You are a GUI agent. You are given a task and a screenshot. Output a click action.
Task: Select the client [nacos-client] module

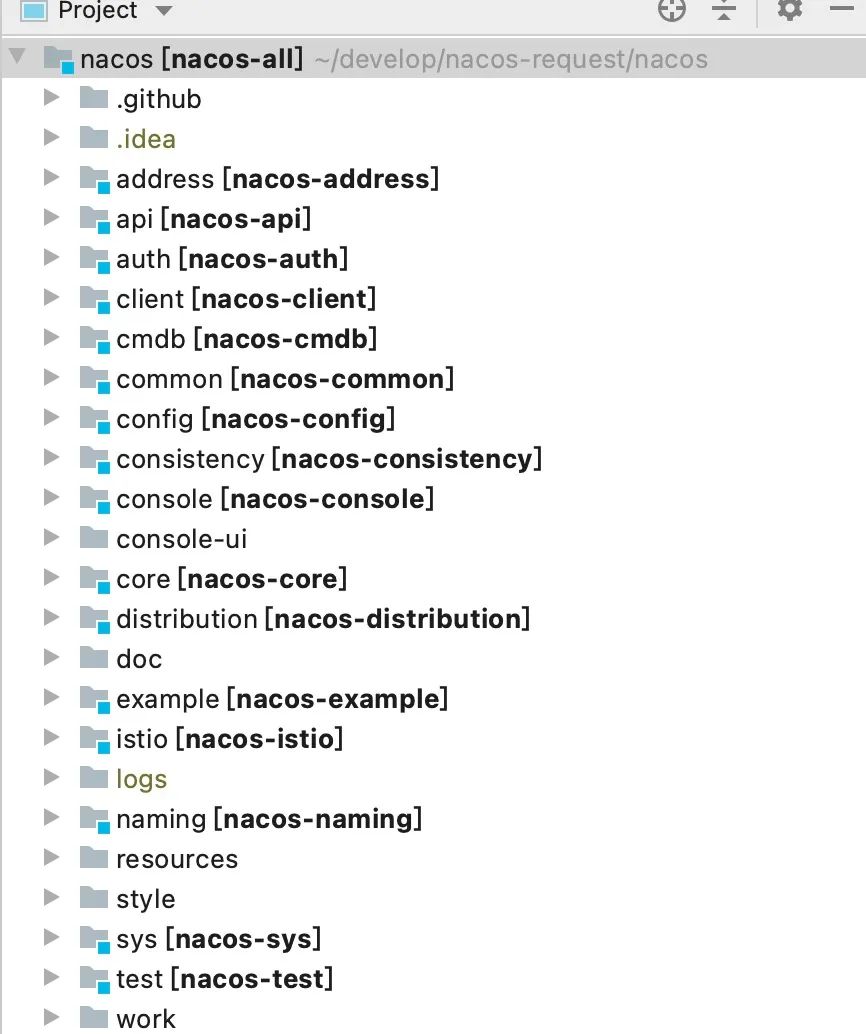coord(246,299)
